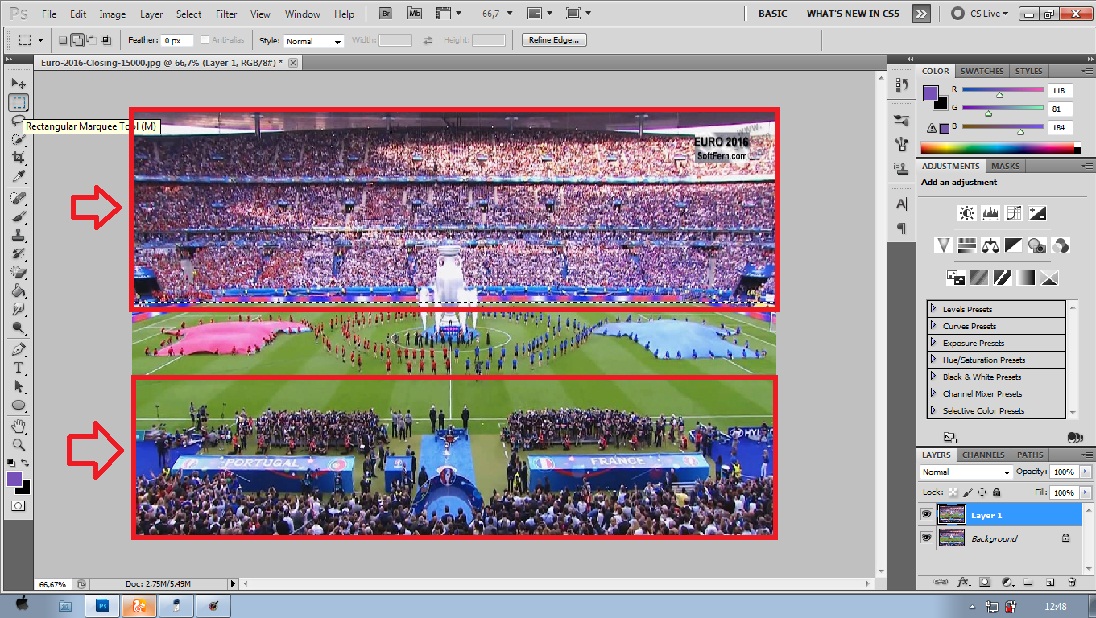Choose Add to selection mode
This screenshot has width=1096, height=618.
point(77,41)
